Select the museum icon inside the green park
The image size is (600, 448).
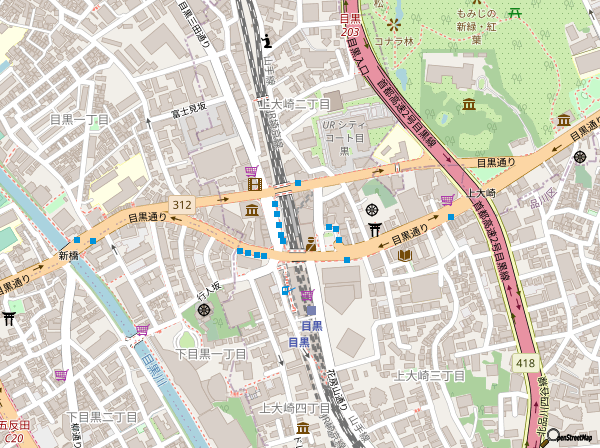click(x=469, y=104)
